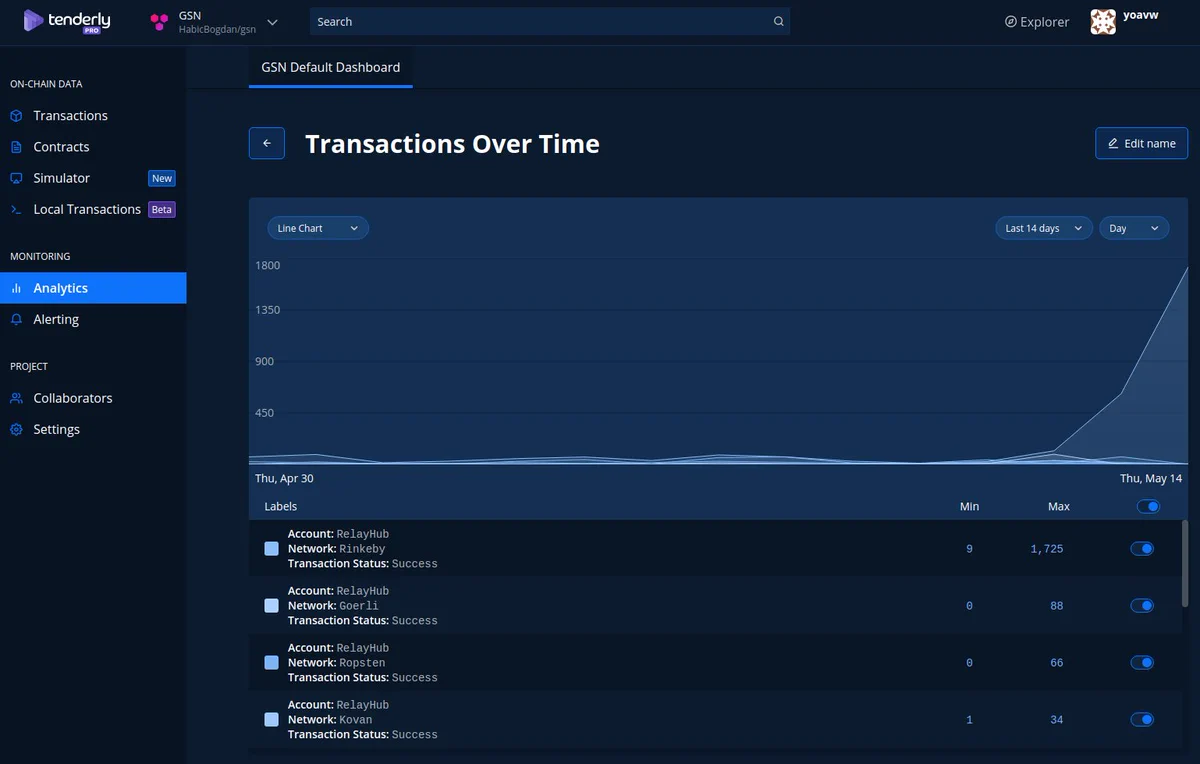
Task: Click the Analytics bar chart icon
Action: click(16, 288)
